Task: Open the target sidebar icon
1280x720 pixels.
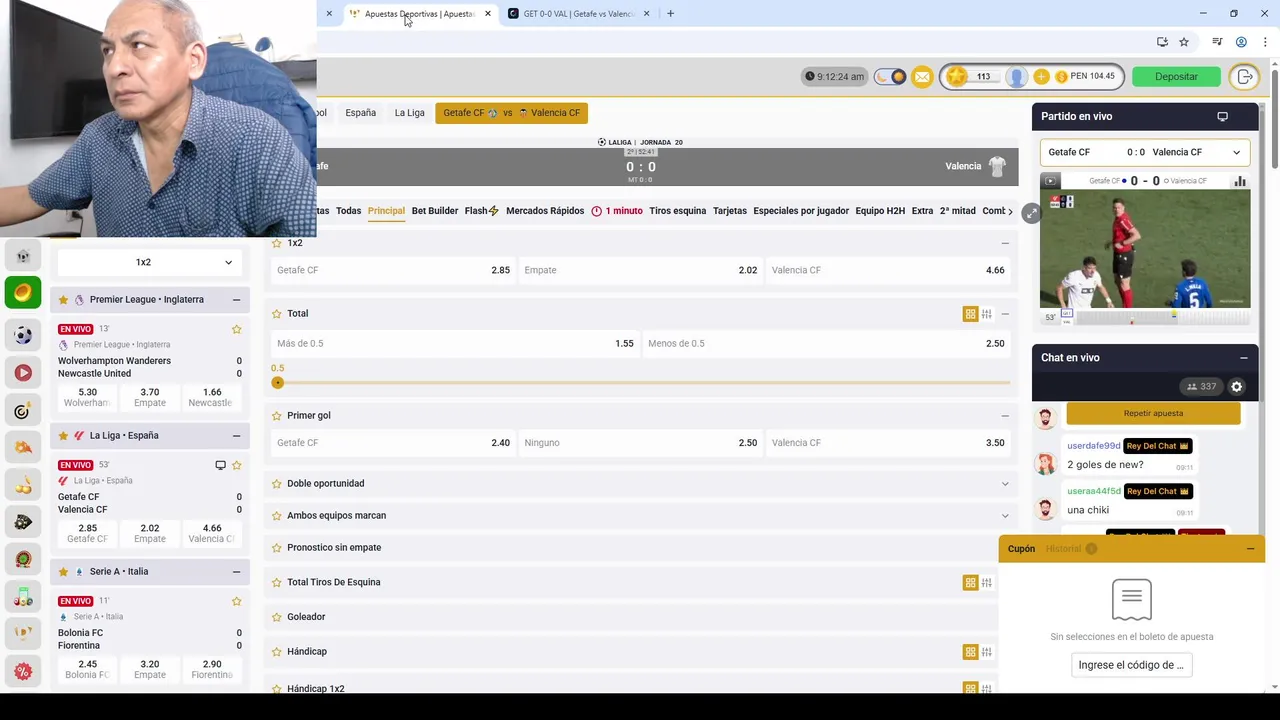Action: pyautogui.click(x=23, y=411)
